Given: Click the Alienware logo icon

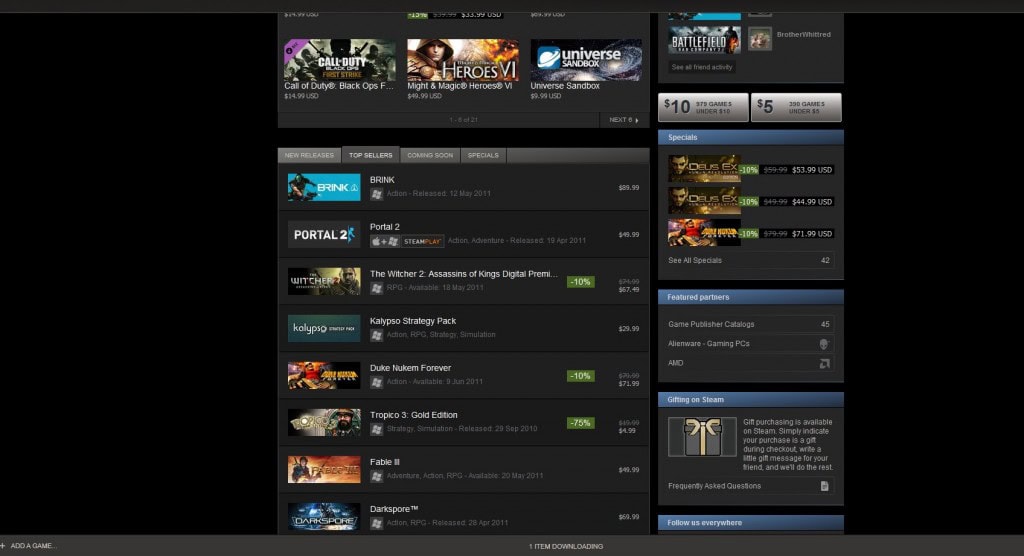Looking at the screenshot, I should point(824,344).
